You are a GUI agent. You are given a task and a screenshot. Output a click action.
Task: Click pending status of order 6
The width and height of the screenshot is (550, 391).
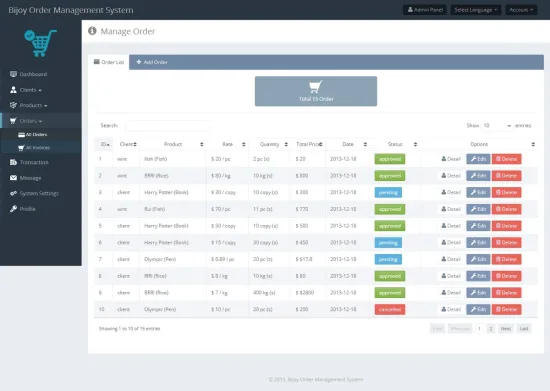pos(388,243)
